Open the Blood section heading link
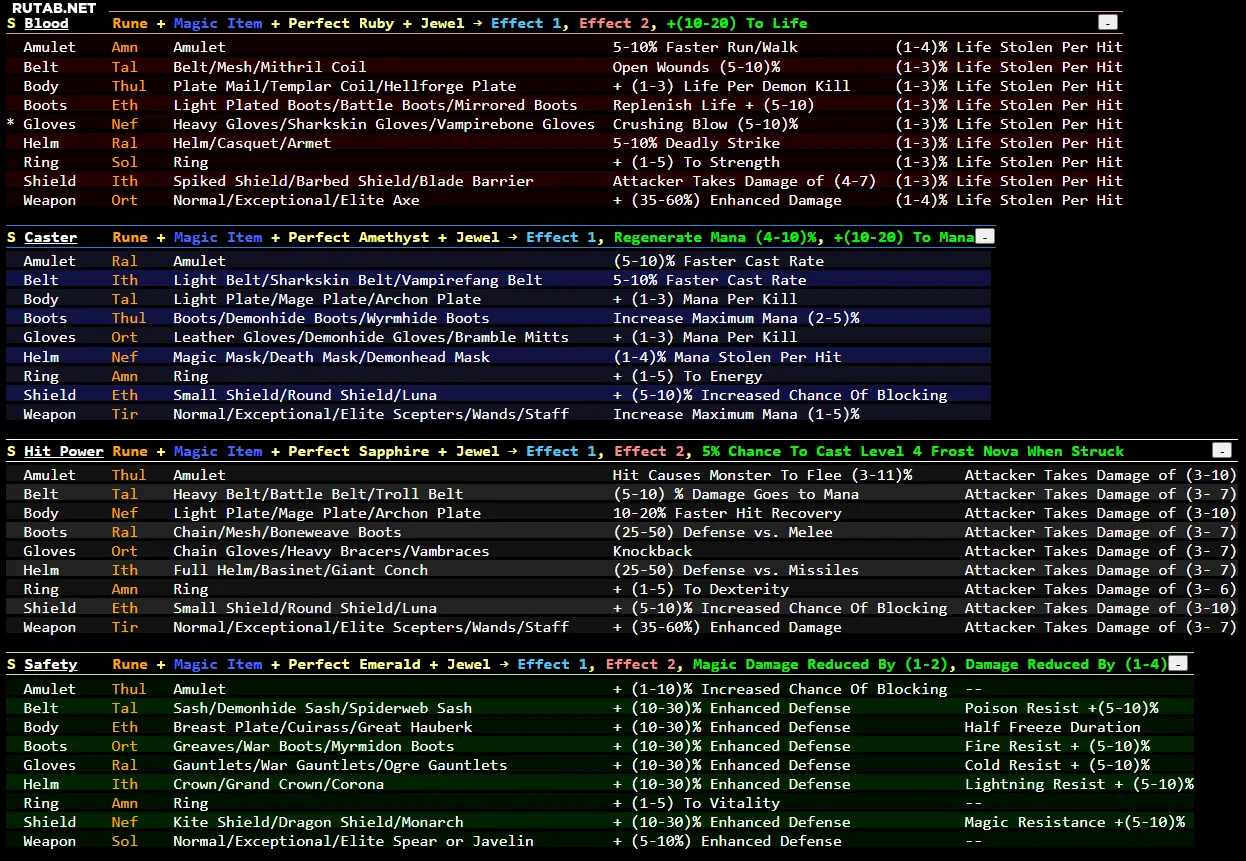This screenshot has height=861, width=1246. (x=46, y=23)
